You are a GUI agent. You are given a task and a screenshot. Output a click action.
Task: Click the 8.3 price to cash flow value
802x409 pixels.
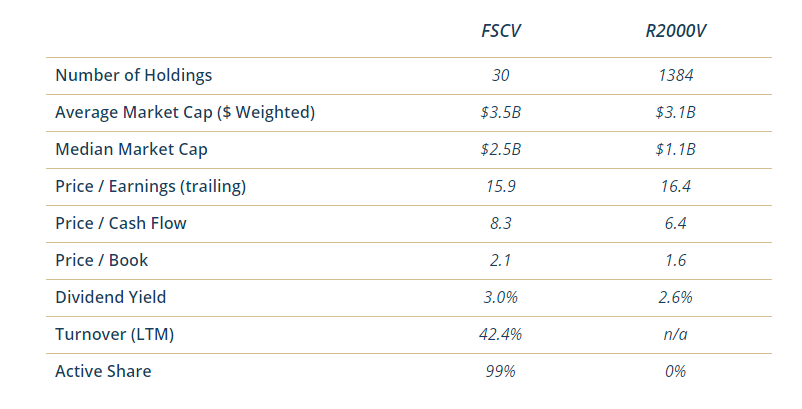(501, 223)
